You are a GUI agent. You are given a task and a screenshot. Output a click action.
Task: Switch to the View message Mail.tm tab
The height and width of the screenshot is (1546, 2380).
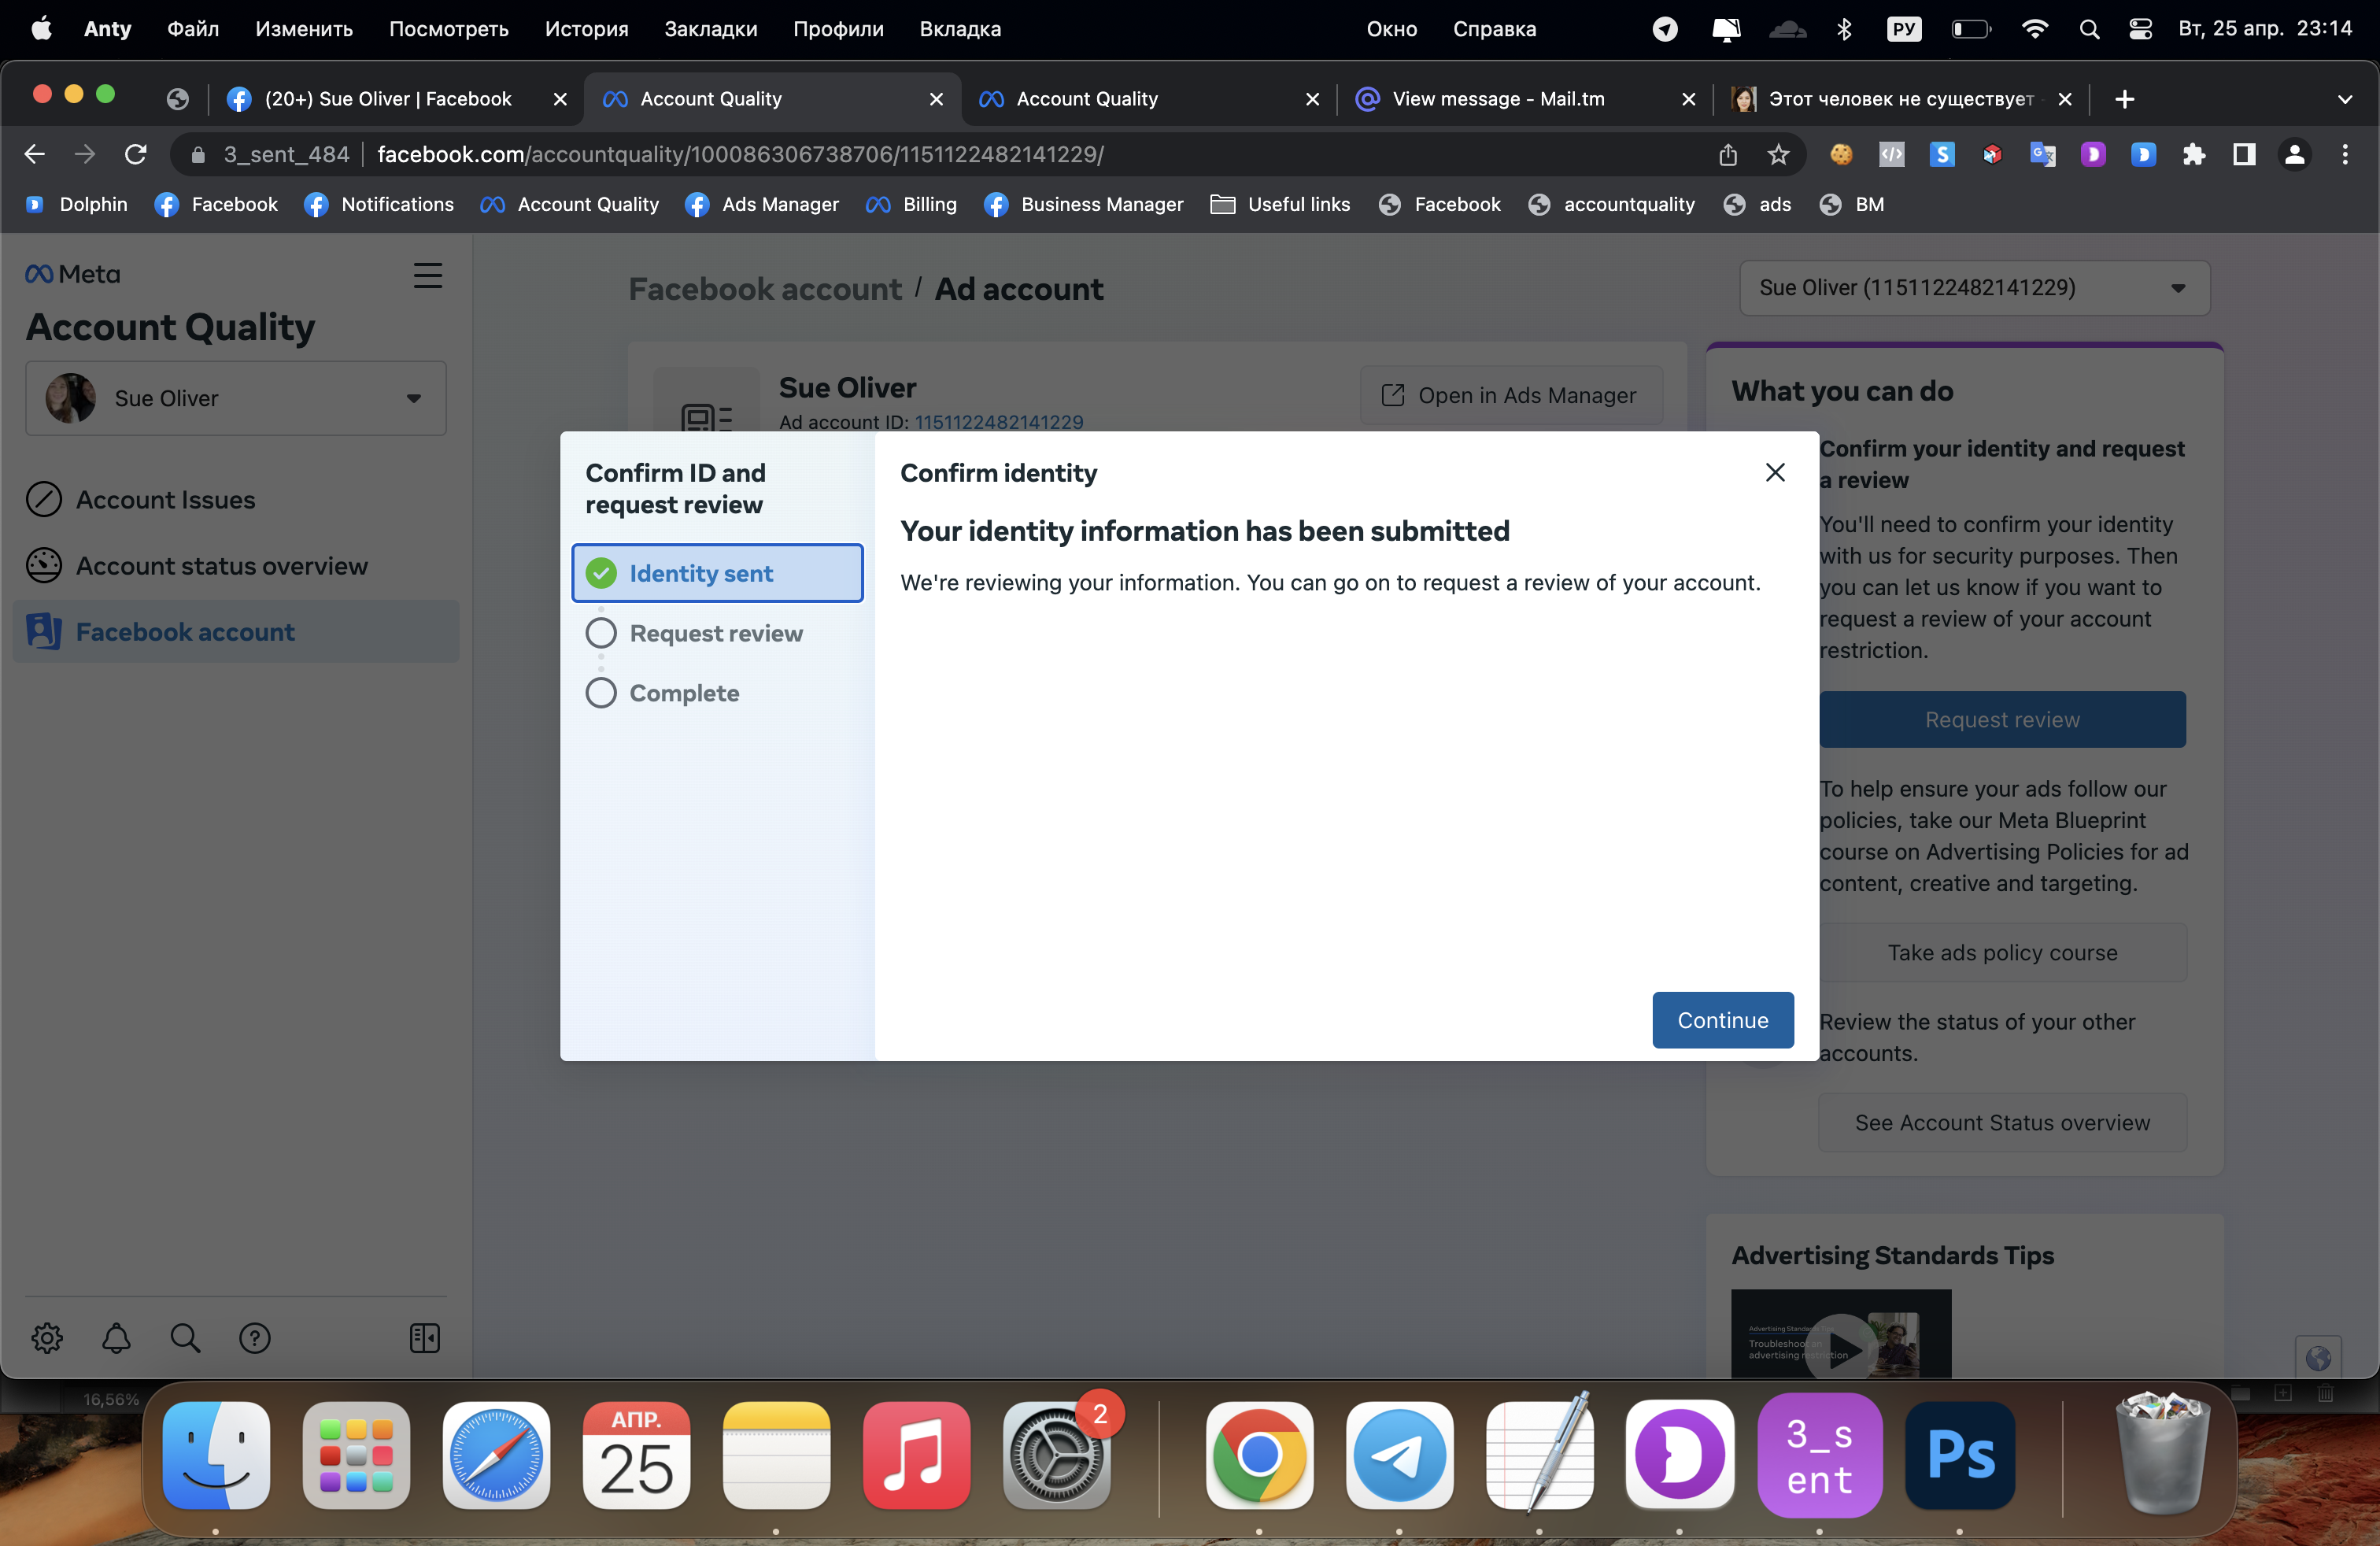[1524, 98]
